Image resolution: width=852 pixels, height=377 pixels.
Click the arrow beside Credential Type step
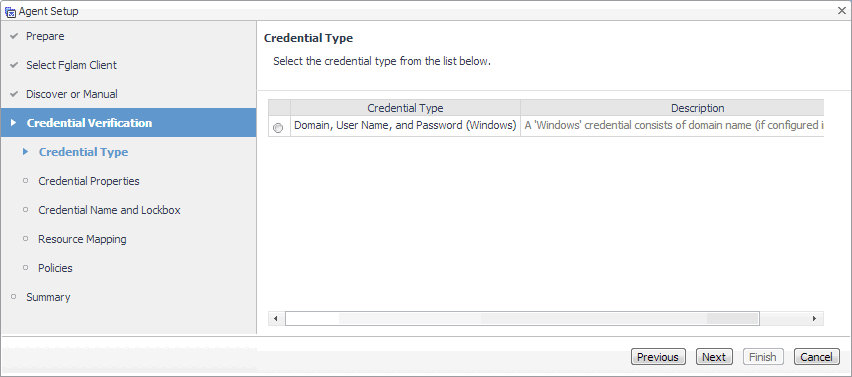(x=26, y=152)
